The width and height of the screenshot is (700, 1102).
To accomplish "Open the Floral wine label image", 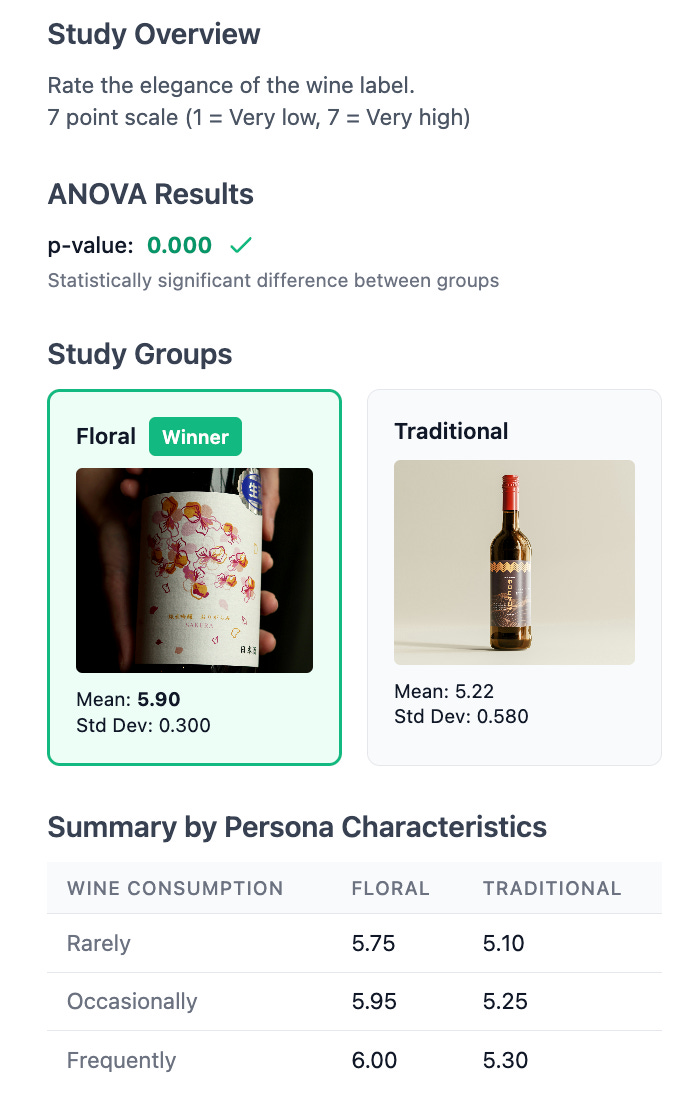I will 194,570.
